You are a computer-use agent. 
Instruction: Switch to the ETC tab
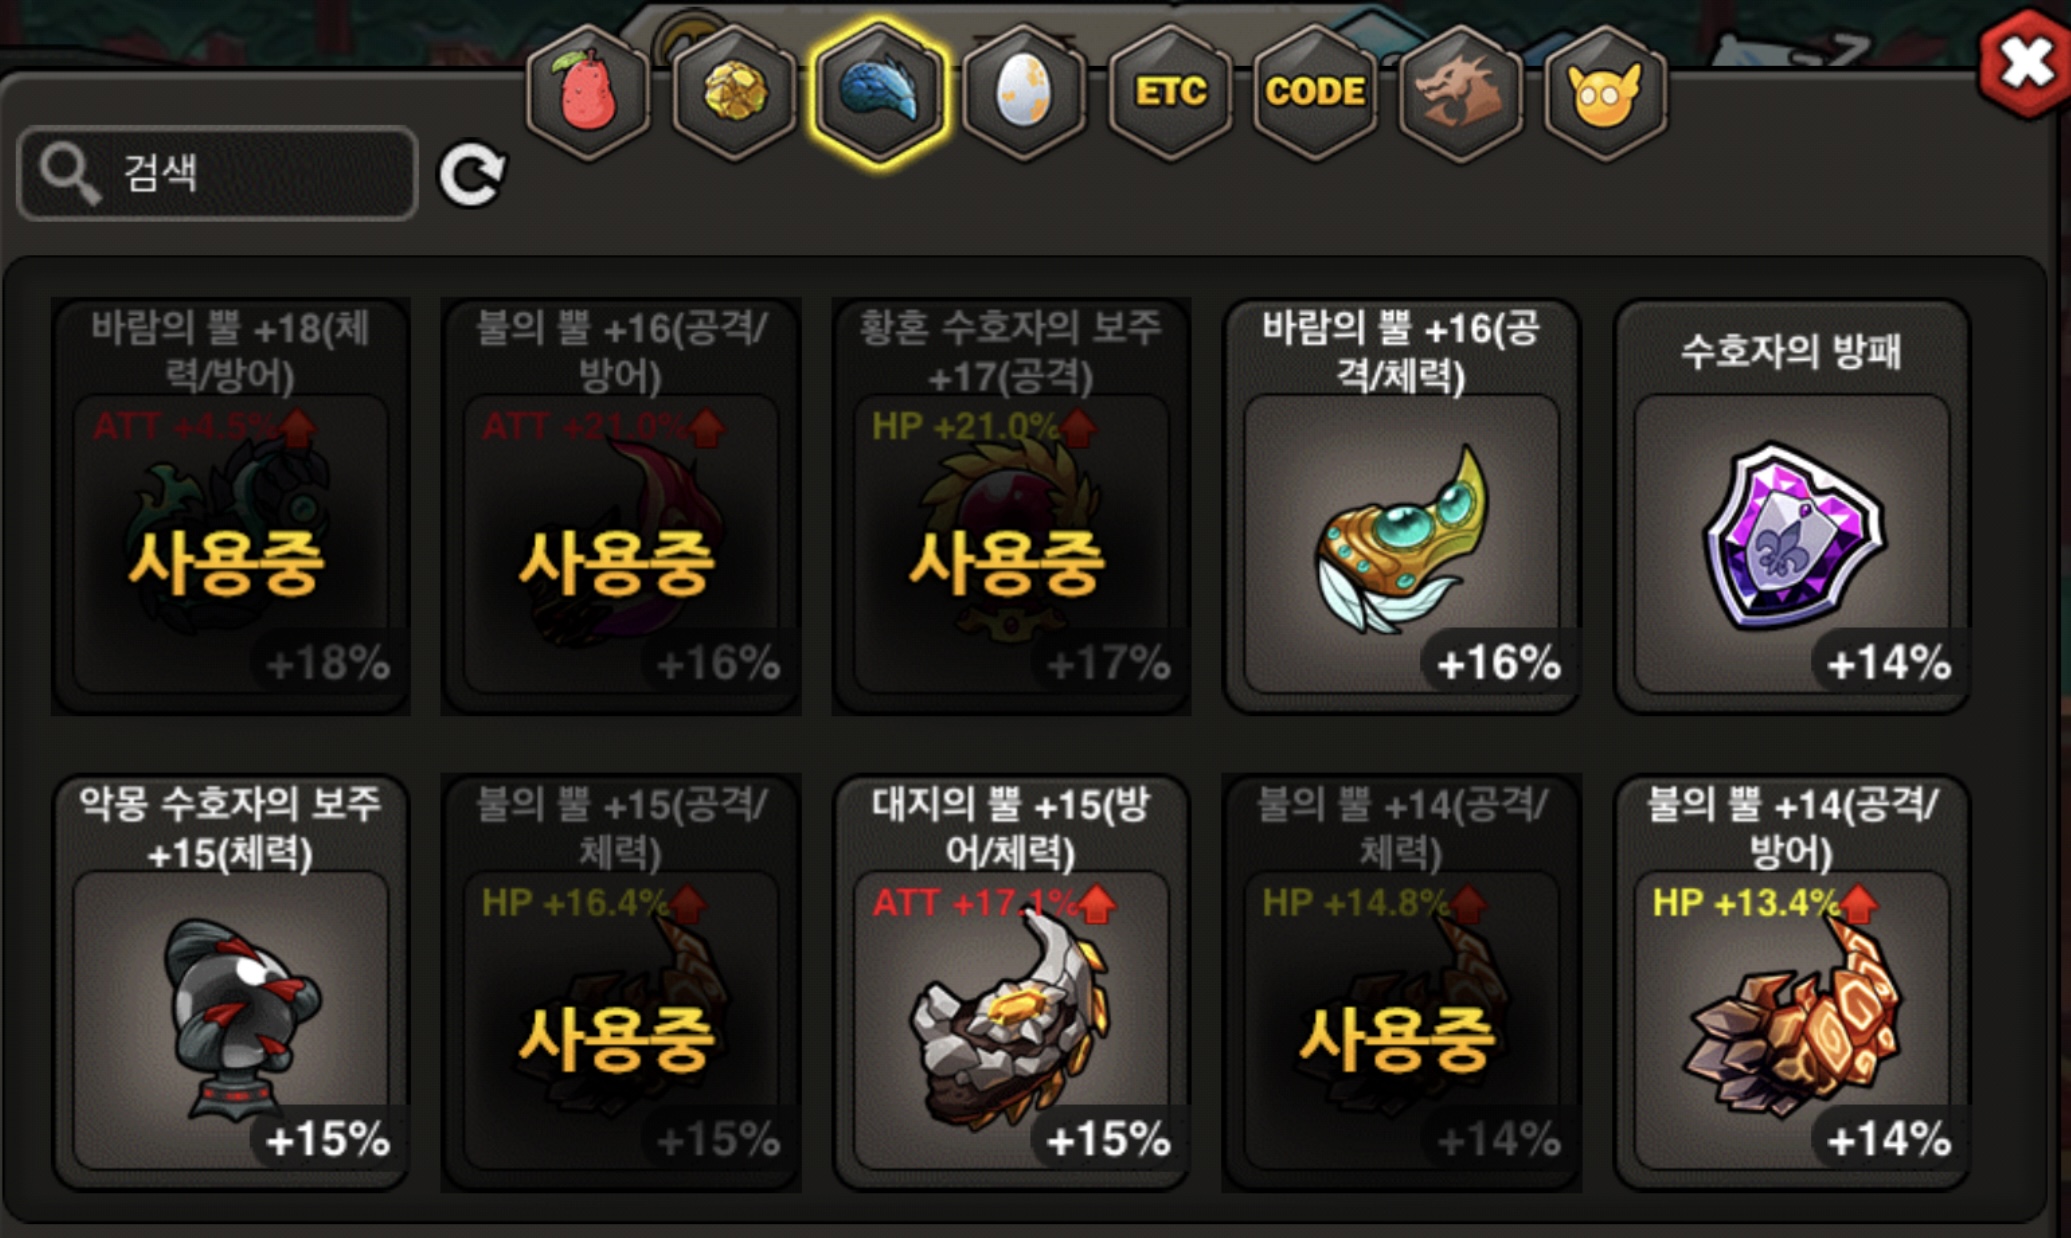(x=1170, y=93)
